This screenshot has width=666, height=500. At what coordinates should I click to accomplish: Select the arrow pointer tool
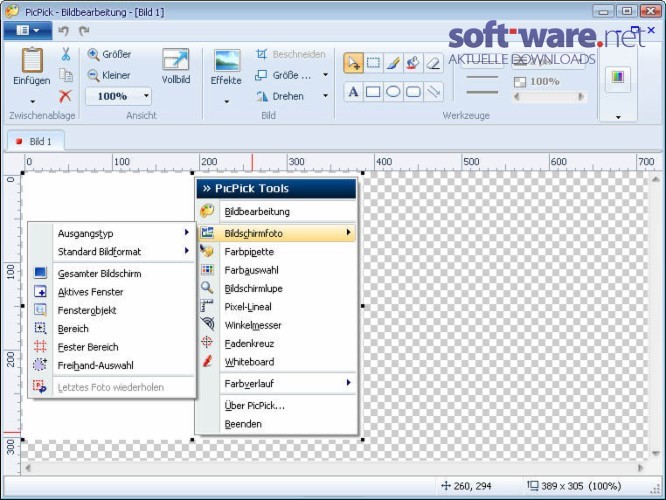tap(353, 63)
